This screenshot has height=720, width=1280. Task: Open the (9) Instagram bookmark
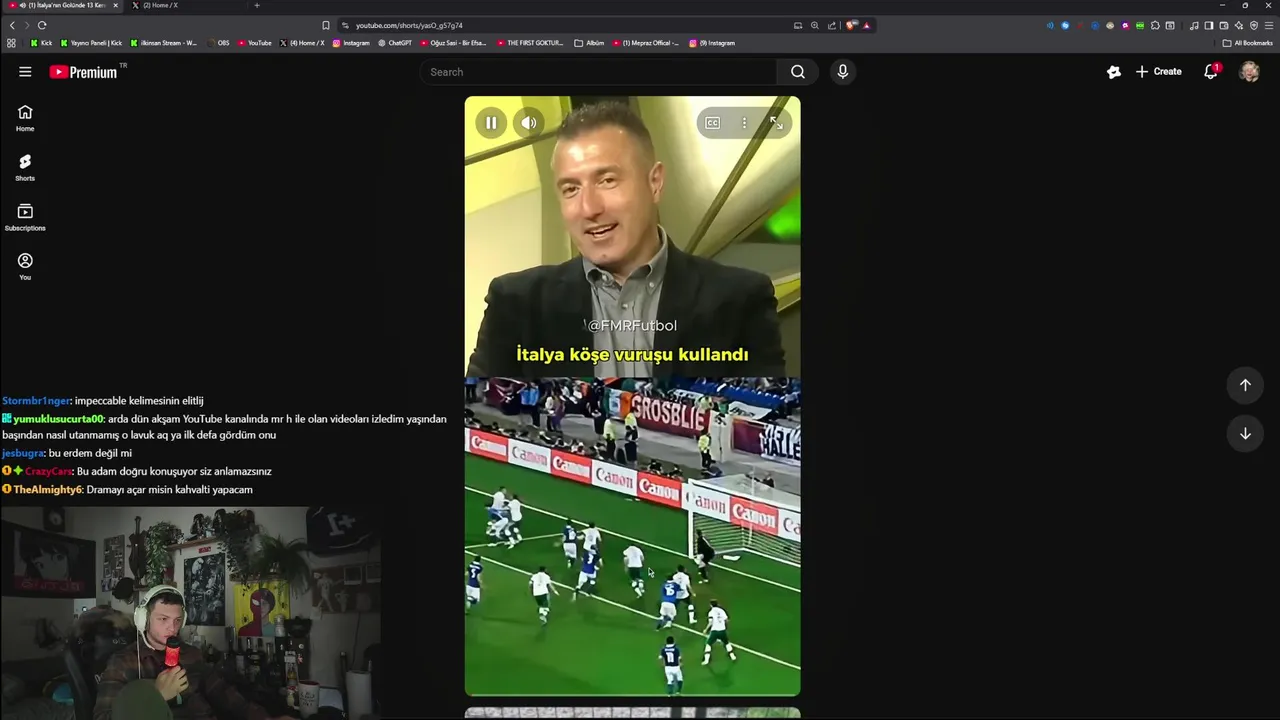tap(712, 43)
